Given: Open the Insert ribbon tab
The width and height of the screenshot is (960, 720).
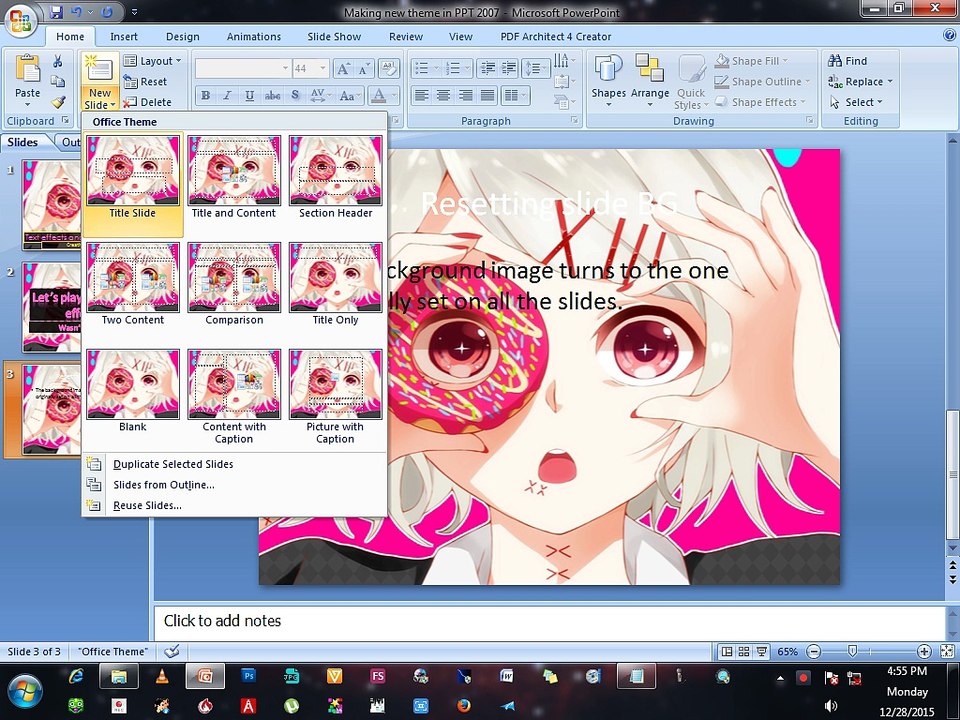Looking at the screenshot, I should tap(124, 37).
